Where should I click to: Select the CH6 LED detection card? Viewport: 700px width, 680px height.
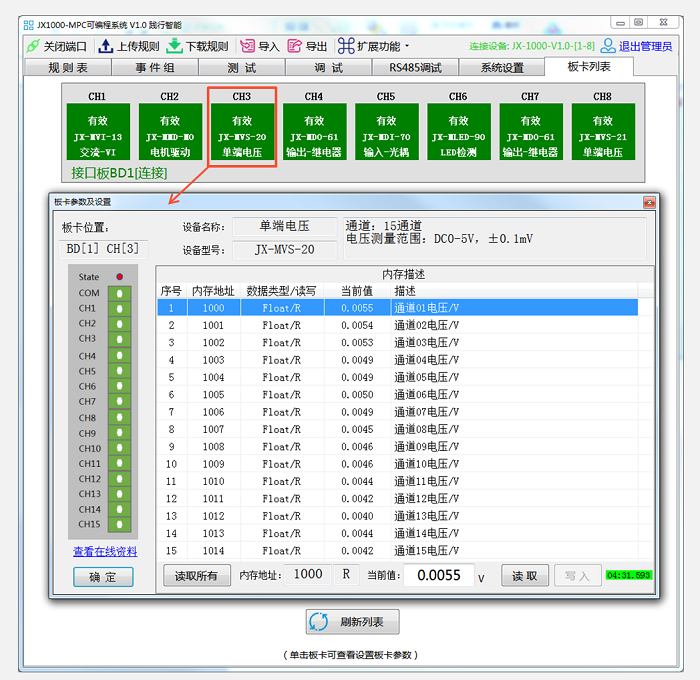[x=459, y=131]
